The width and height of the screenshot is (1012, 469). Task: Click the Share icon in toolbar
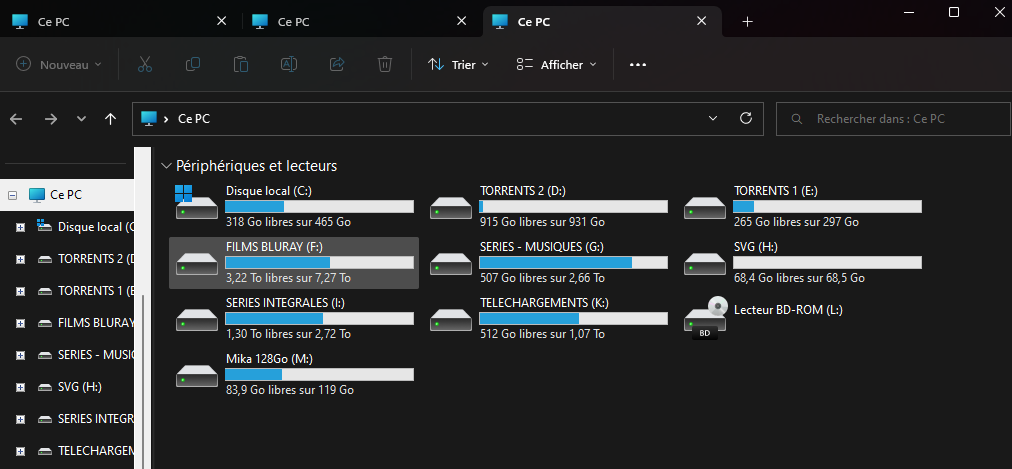coord(337,65)
